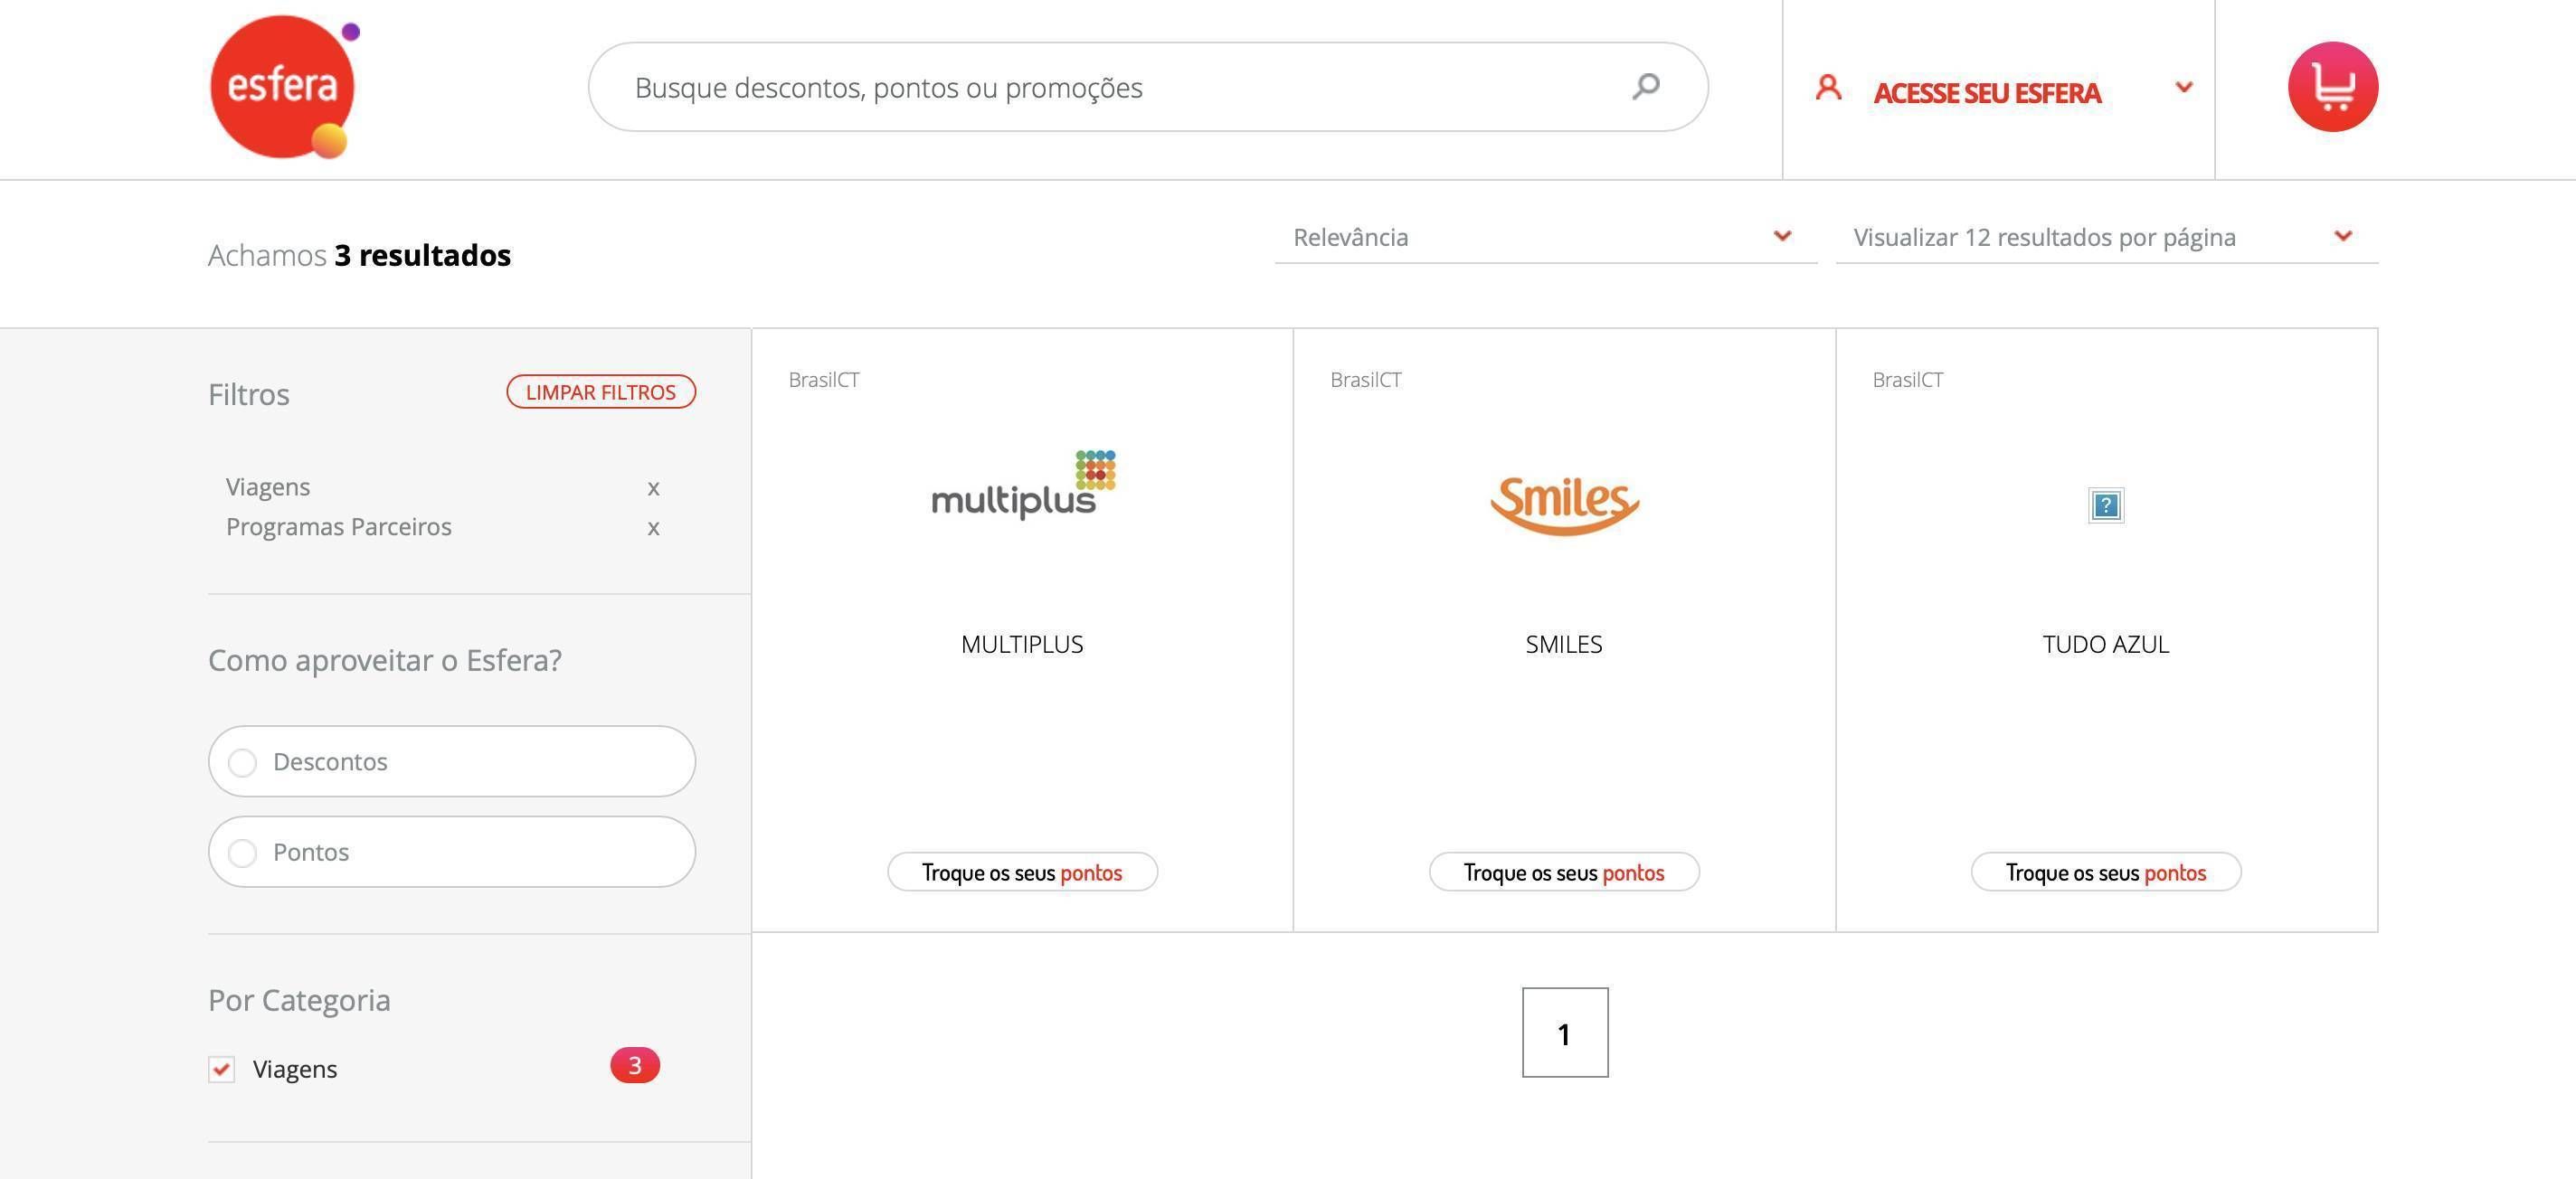
Task: Click BrasilCT label on Multiplus card
Action: [x=824, y=380]
